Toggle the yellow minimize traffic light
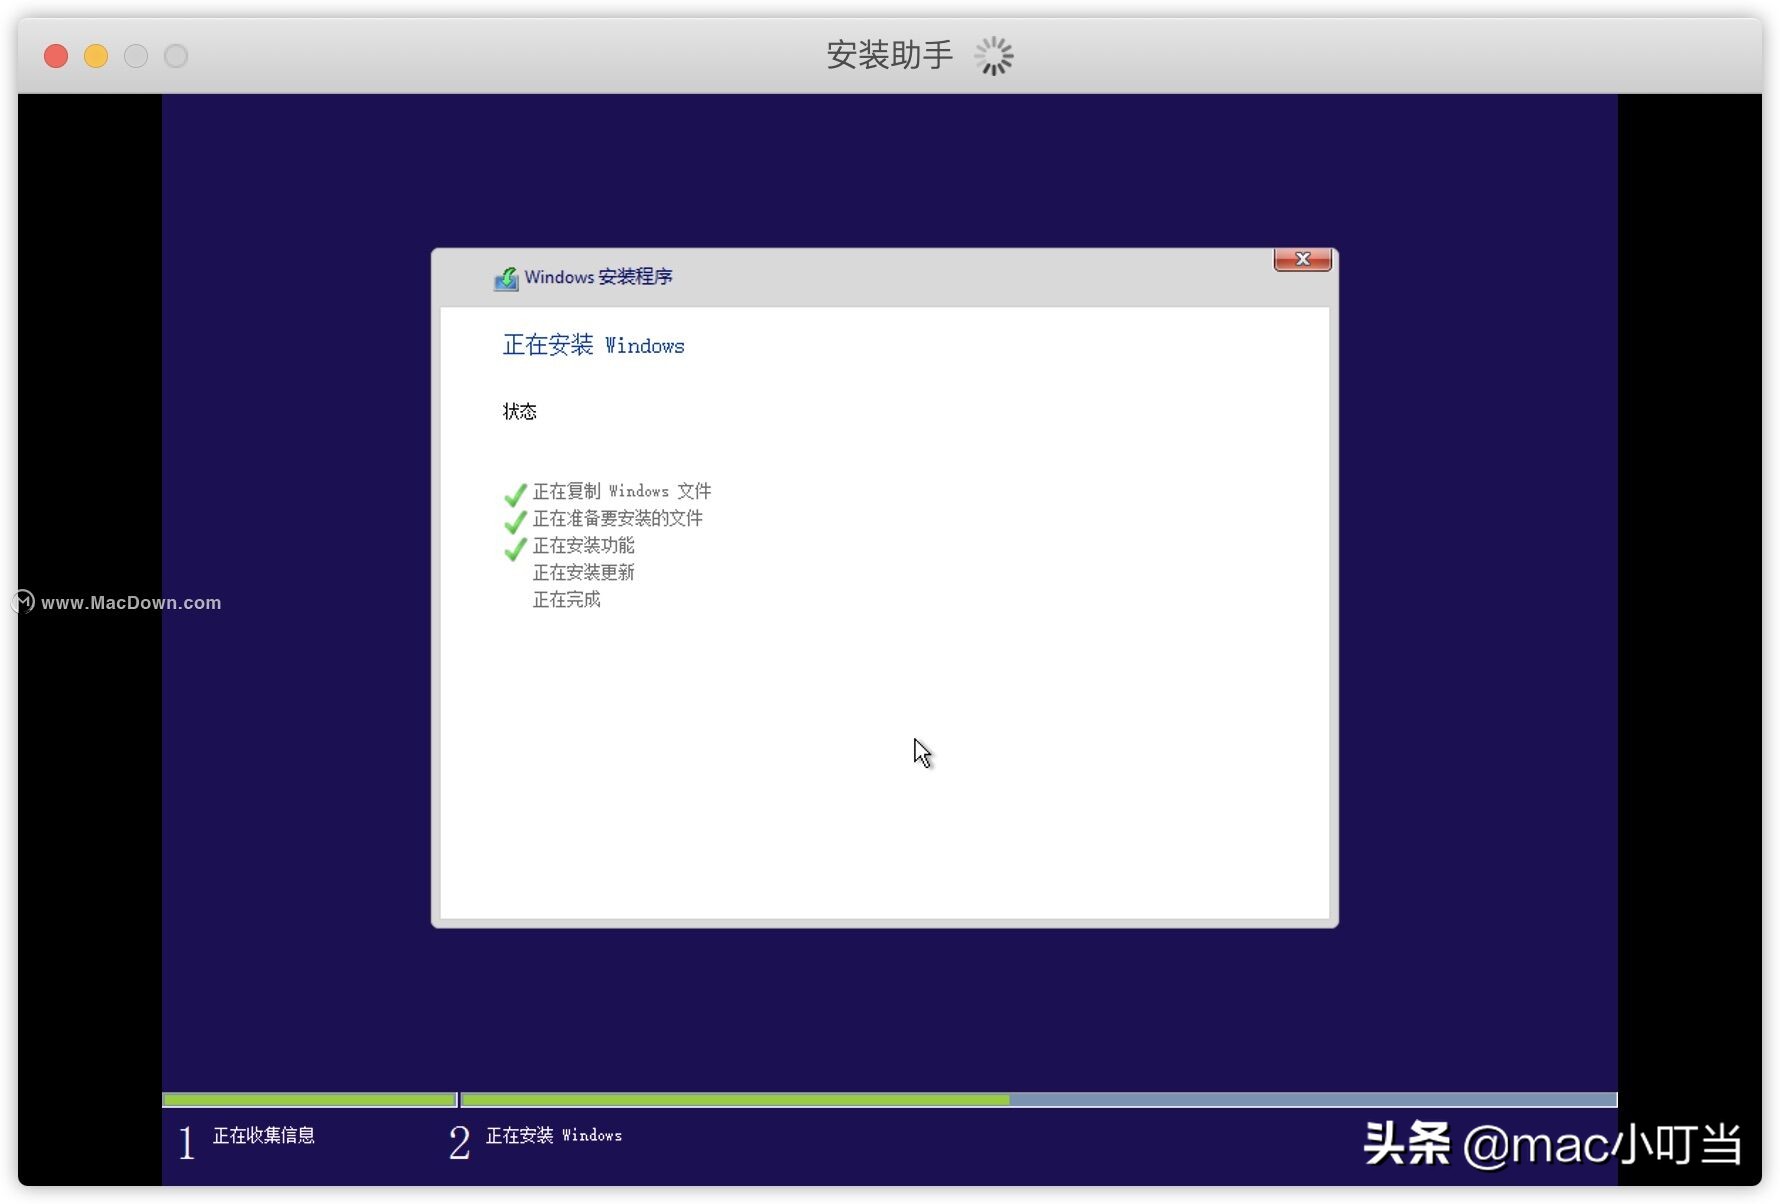Screen dimensions: 1780x1204 point(96,56)
